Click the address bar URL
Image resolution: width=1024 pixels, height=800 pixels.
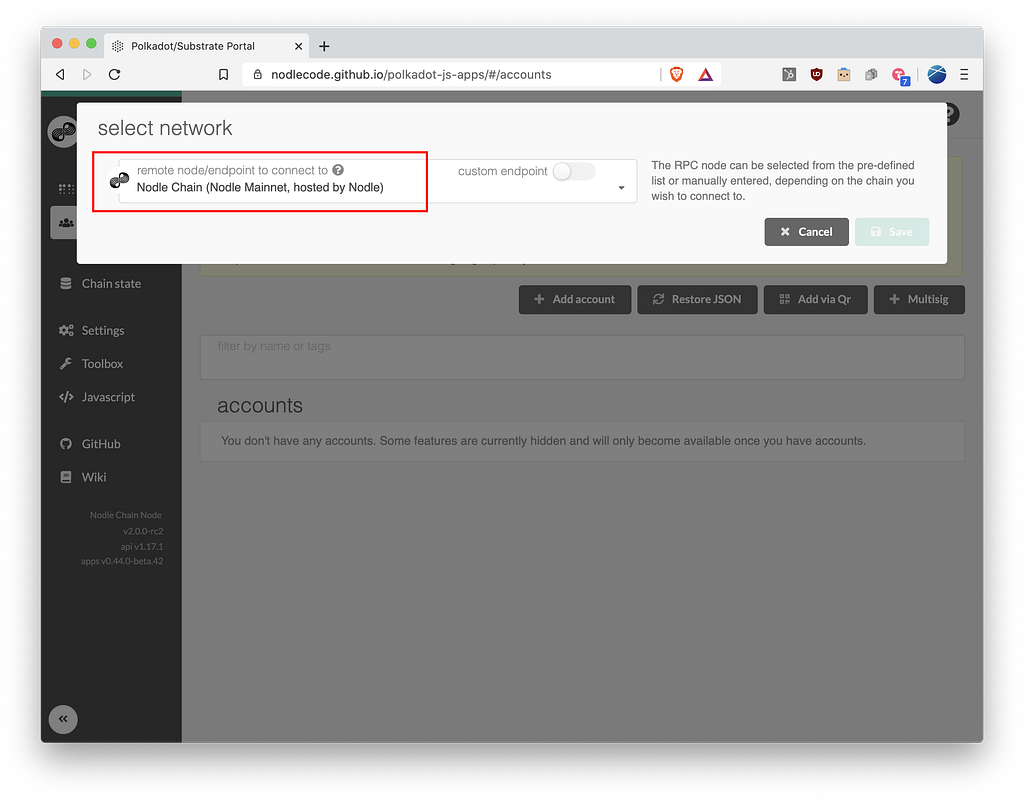tap(411, 74)
